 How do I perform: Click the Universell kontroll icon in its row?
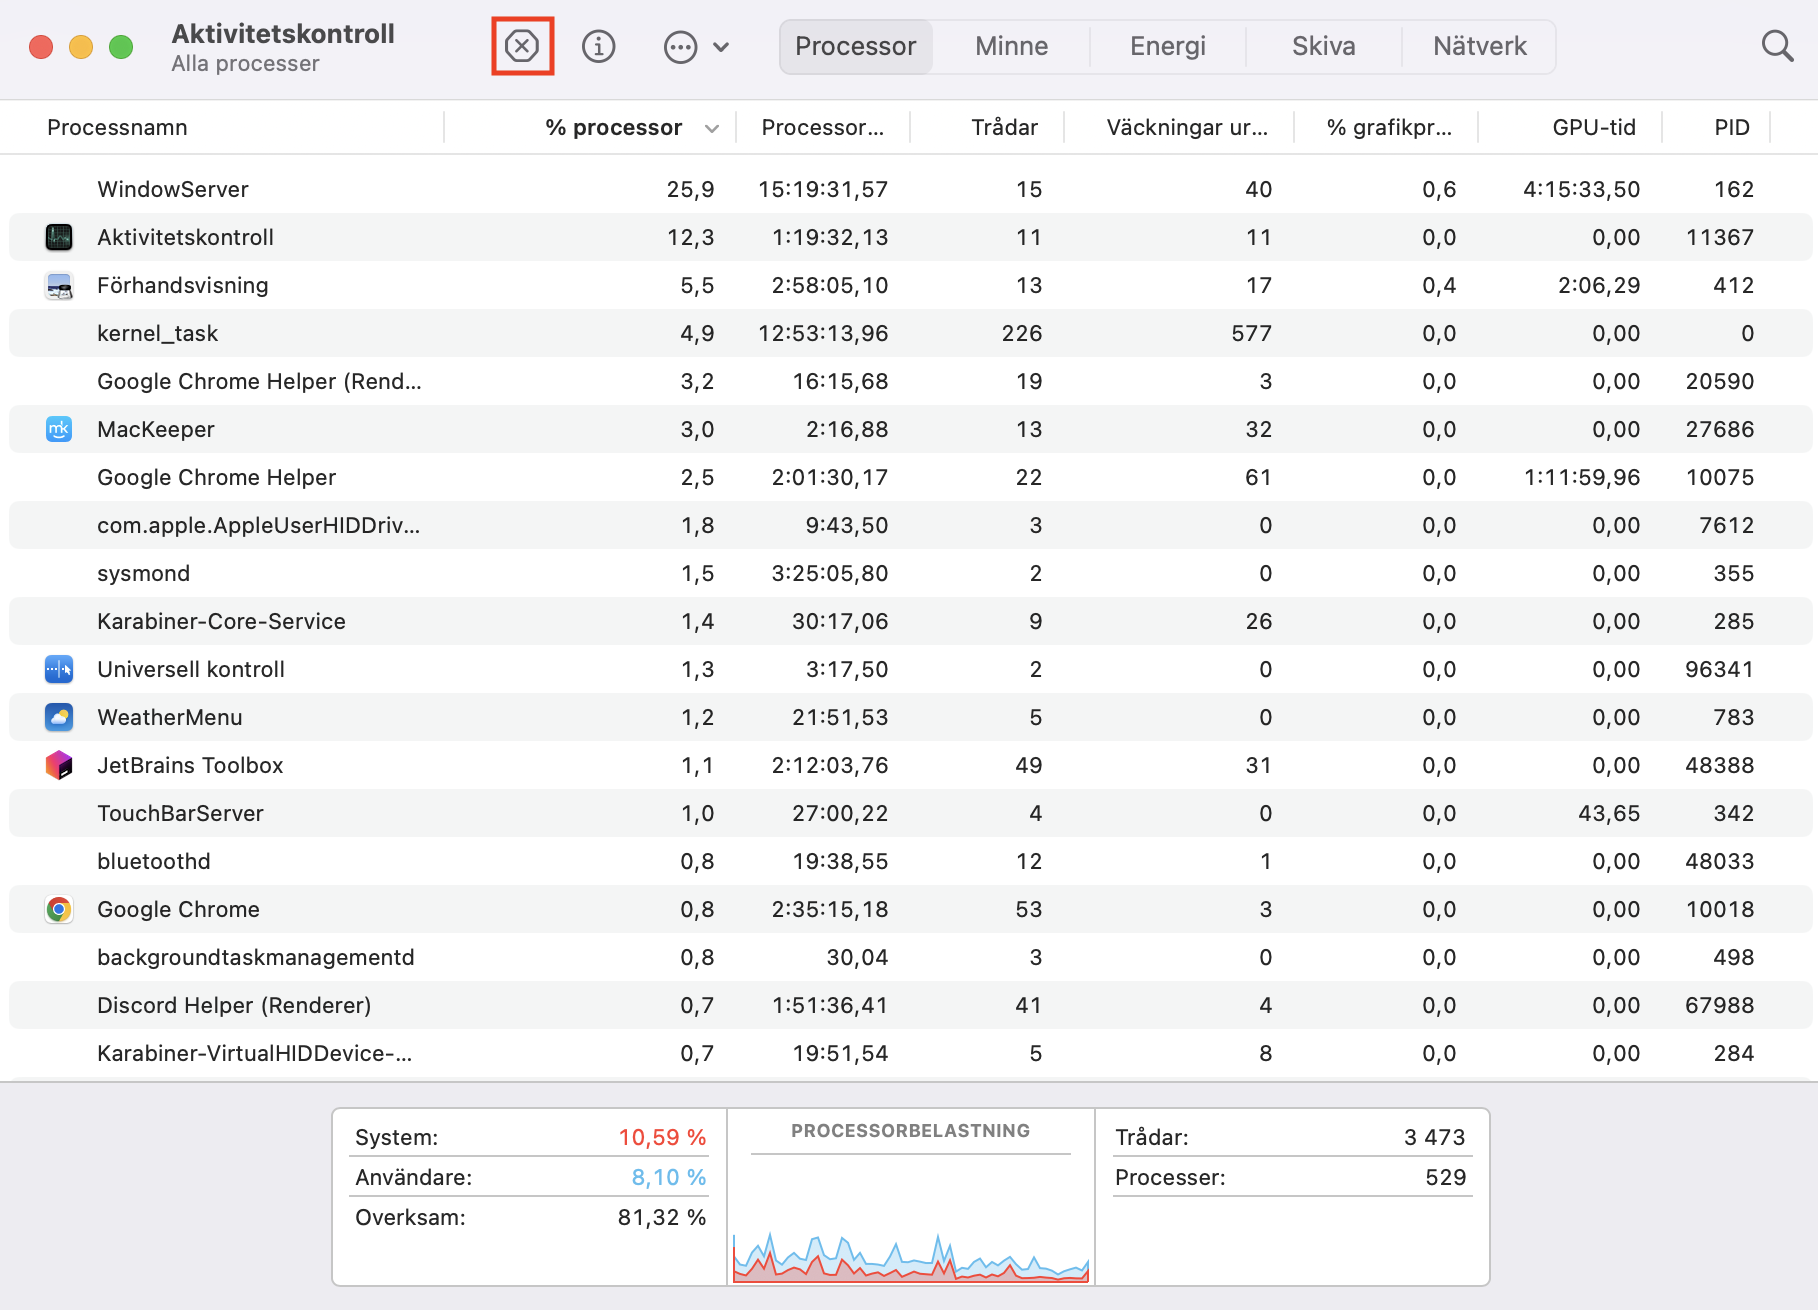pos(59,669)
